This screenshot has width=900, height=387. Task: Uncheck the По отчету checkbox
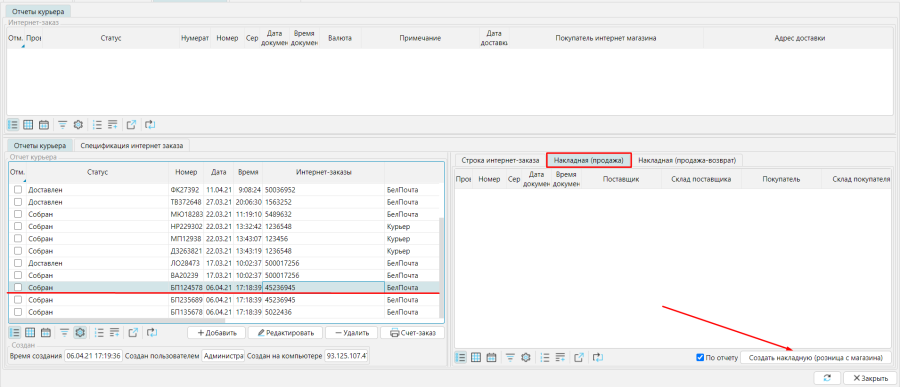700,358
